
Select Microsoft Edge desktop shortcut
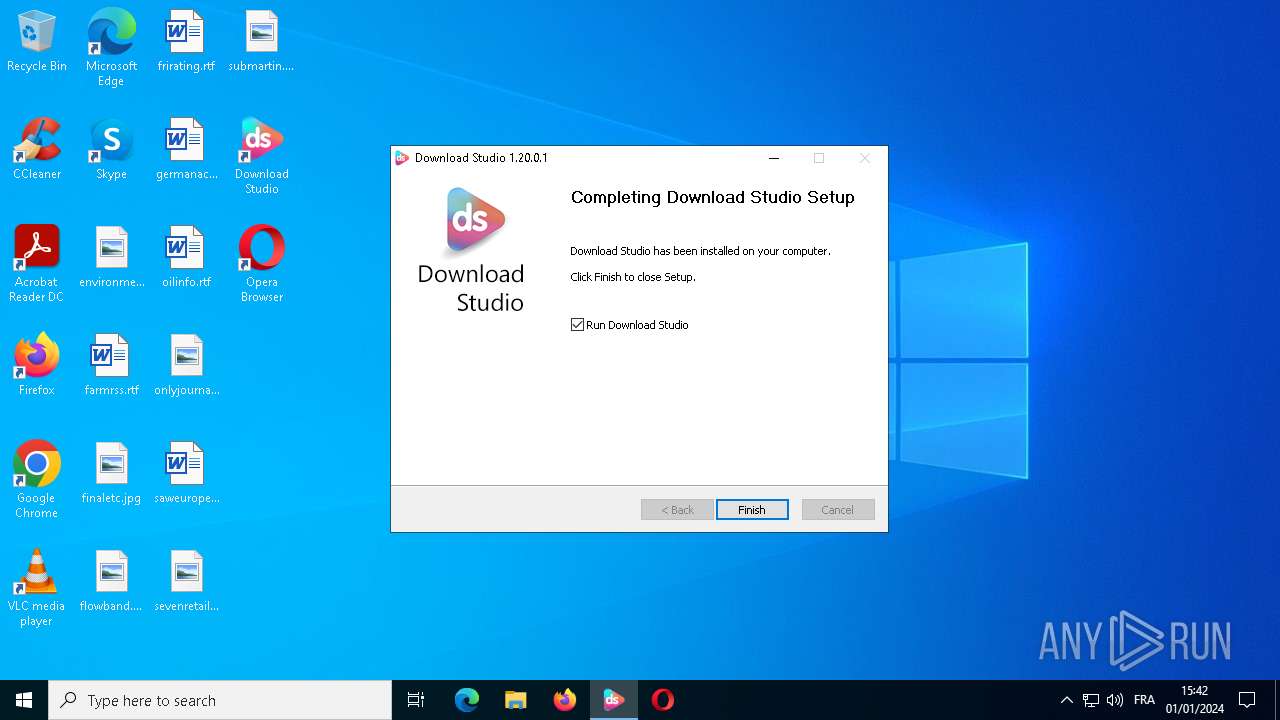point(111,47)
